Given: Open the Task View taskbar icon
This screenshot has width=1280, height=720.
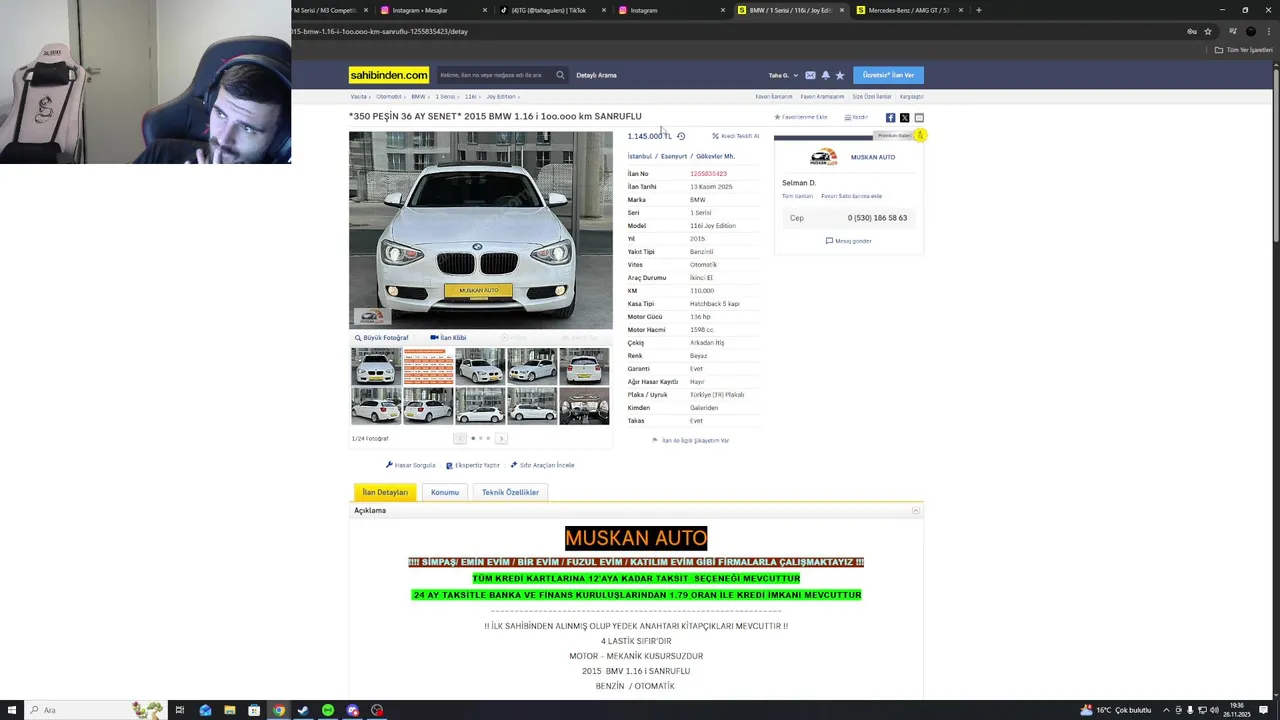Looking at the screenshot, I should point(180,710).
